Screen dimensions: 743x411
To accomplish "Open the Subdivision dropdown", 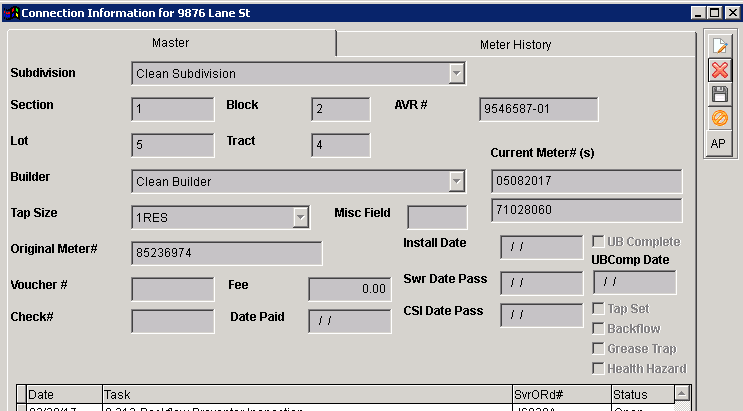I will coord(456,74).
